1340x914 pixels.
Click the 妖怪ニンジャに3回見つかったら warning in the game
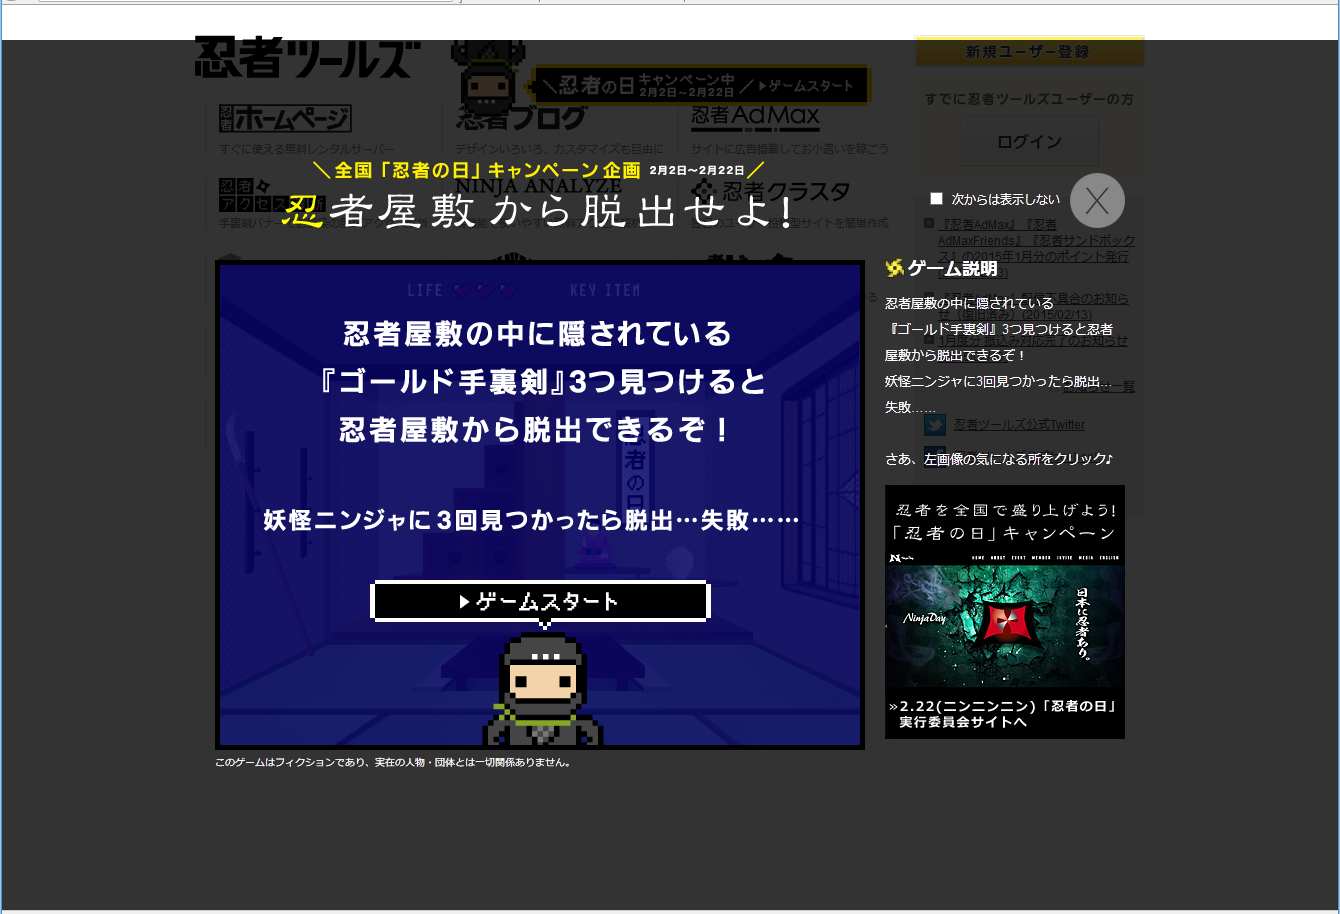click(531, 520)
